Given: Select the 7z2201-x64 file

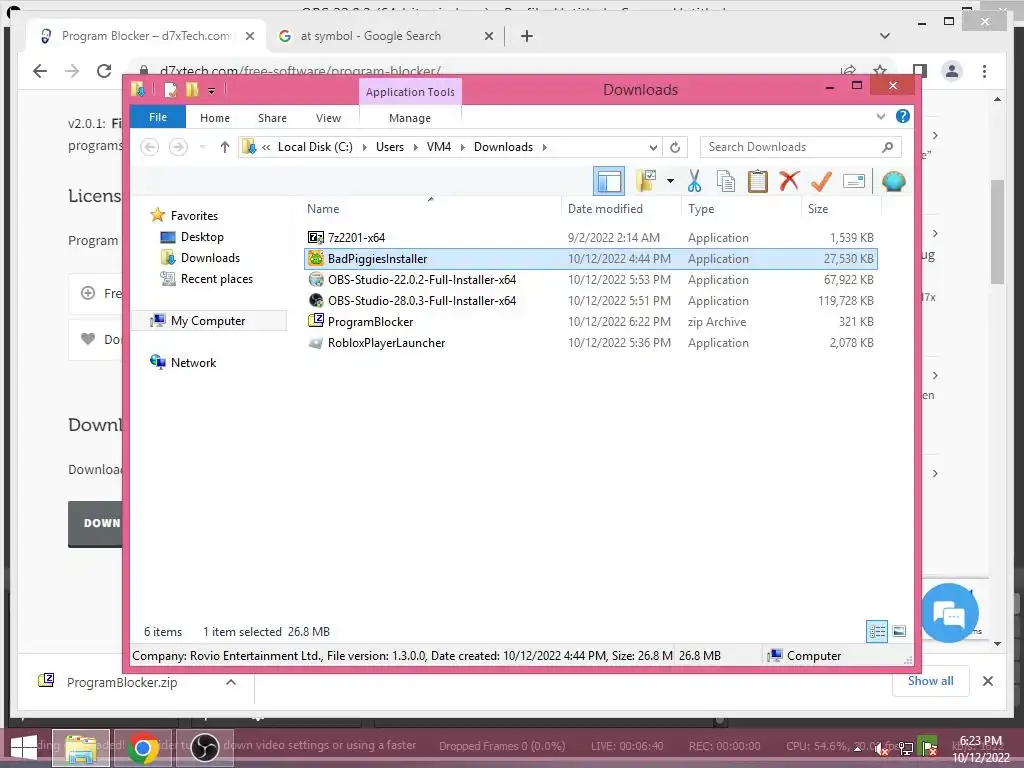Looking at the screenshot, I should (x=590, y=238).
